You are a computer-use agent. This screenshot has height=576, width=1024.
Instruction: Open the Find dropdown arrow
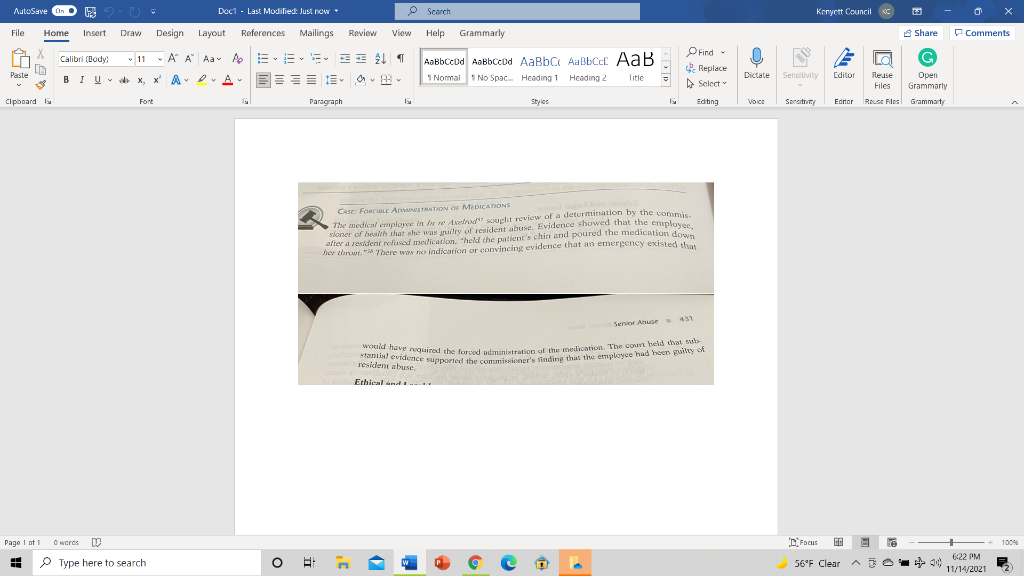click(722, 52)
